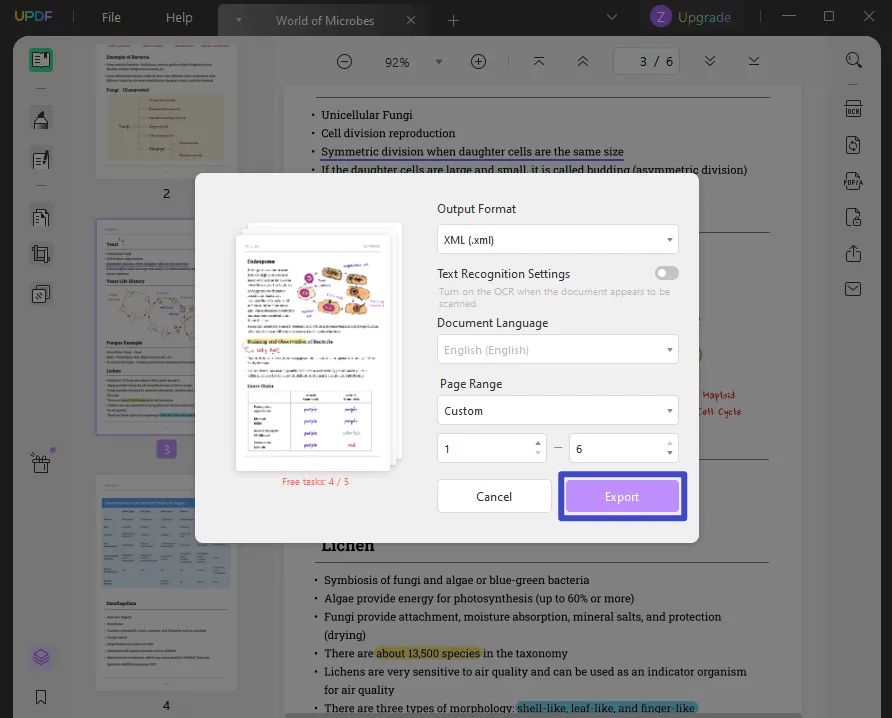Viewport: 892px width, 718px height.
Task: Click the Export button
Action: pyautogui.click(x=621, y=496)
